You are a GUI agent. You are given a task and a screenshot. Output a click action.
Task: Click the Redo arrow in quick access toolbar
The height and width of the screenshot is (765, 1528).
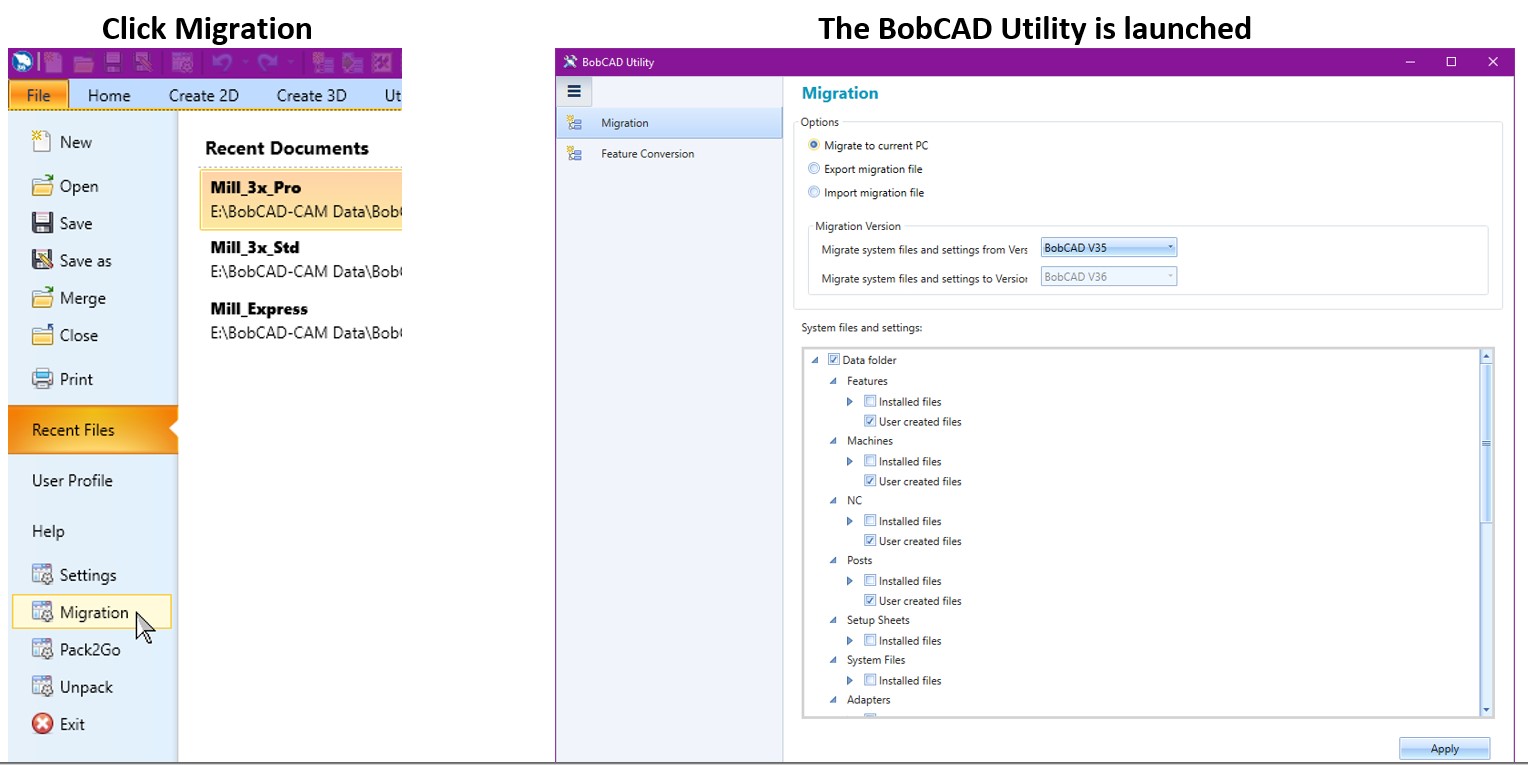(x=266, y=62)
